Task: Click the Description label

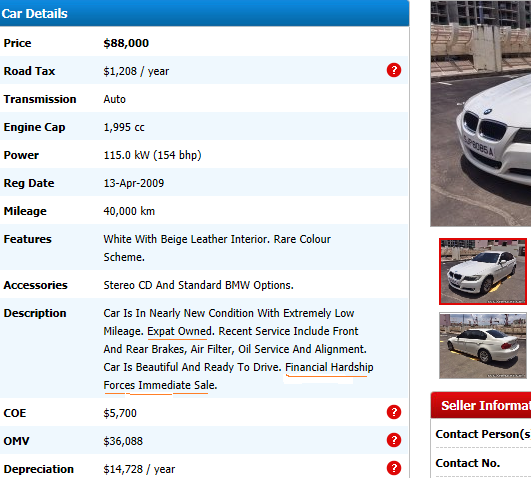Action: pos(35,313)
